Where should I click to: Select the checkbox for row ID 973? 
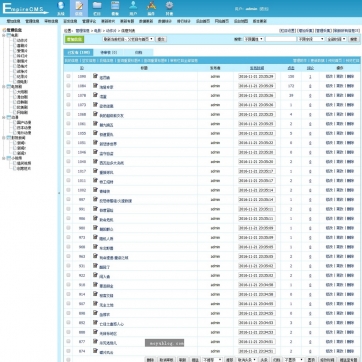click(x=68, y=237)
